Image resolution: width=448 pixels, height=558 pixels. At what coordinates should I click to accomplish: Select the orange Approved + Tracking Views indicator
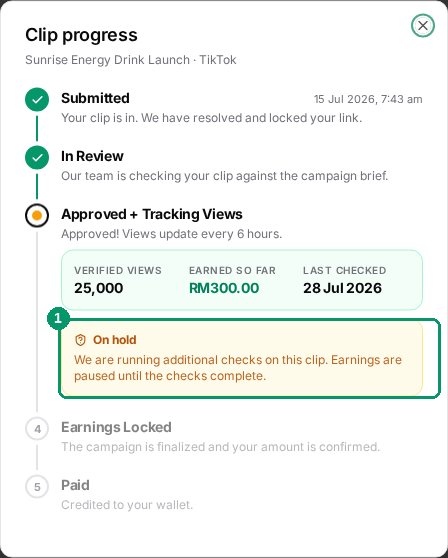(x=37, y=215)
